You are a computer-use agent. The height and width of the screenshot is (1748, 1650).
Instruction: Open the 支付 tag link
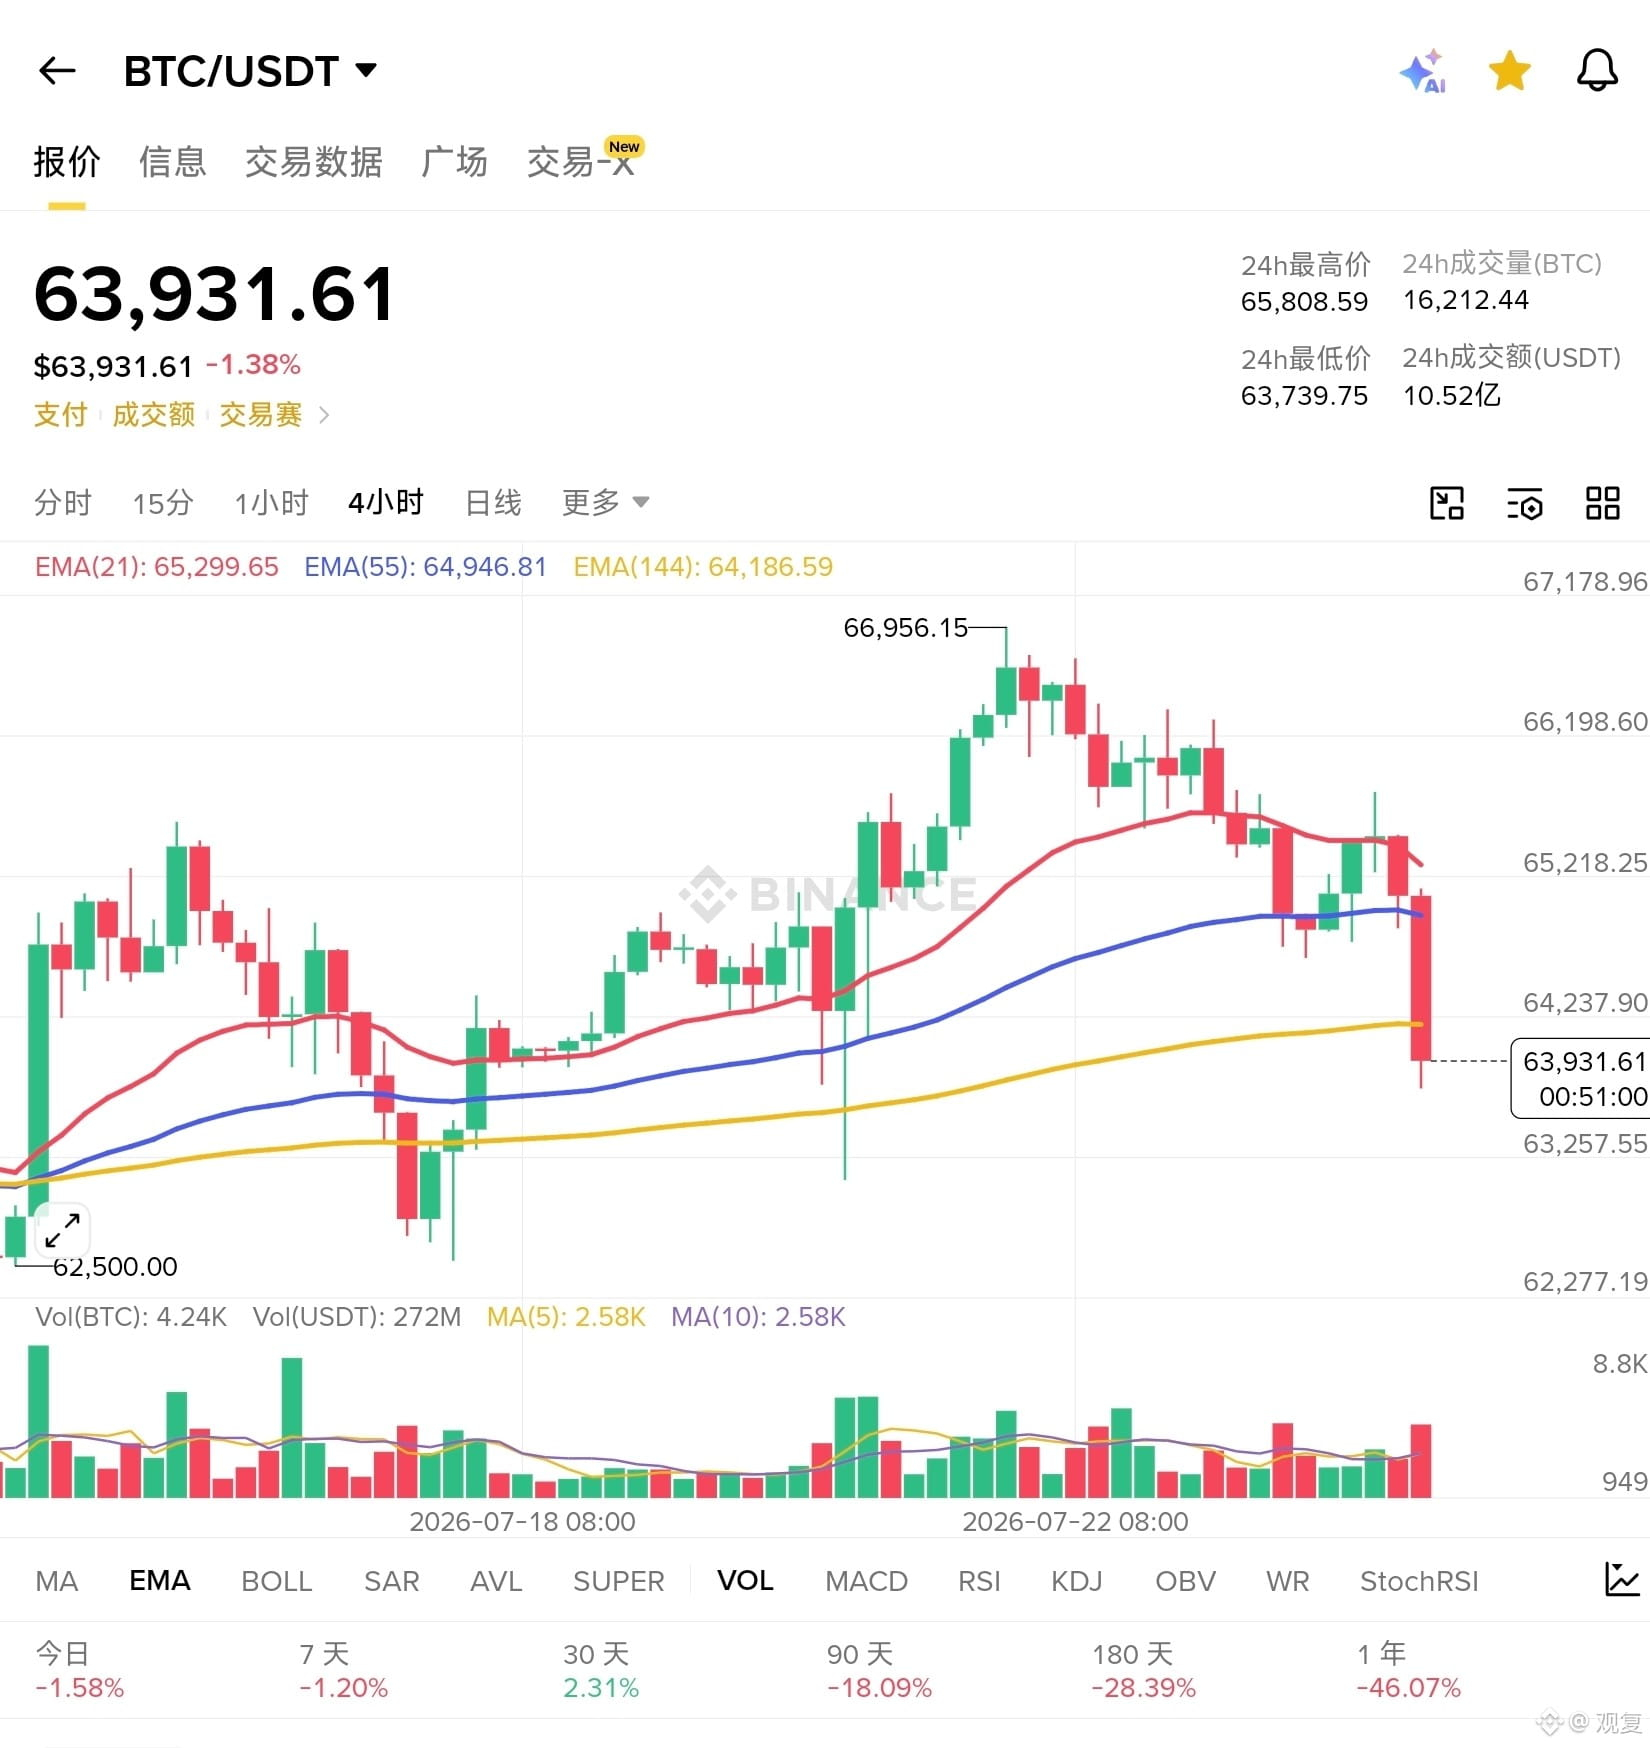click(61, 414)
